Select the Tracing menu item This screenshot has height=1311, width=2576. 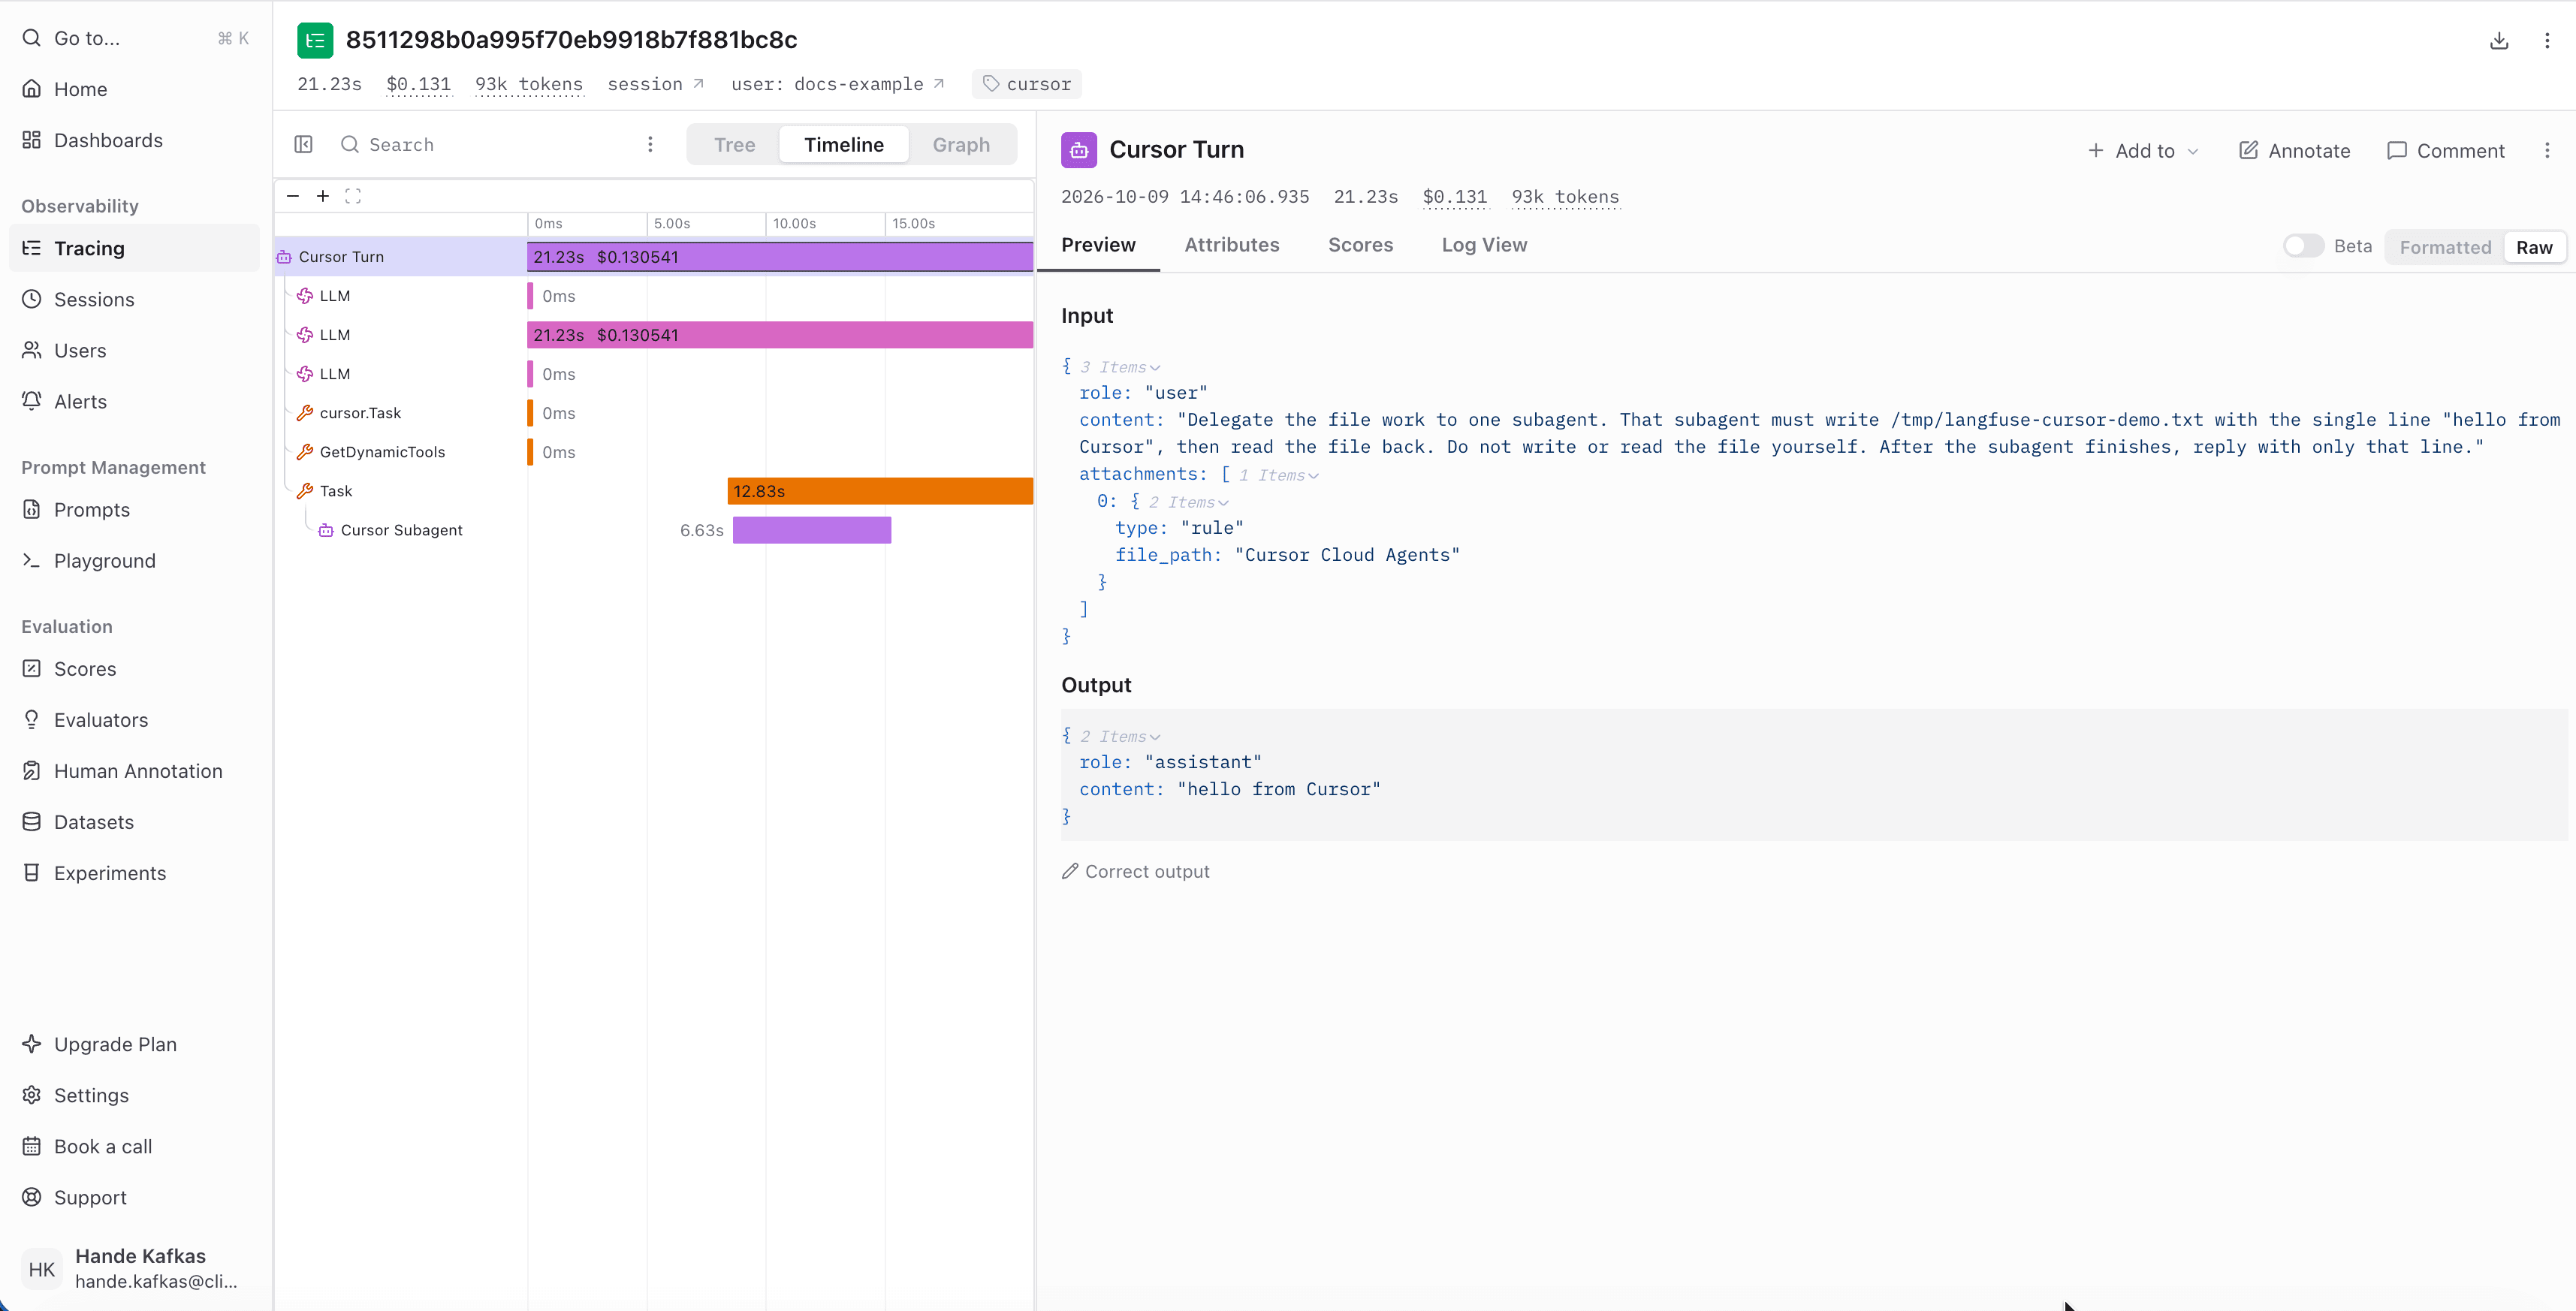(135, 248)
